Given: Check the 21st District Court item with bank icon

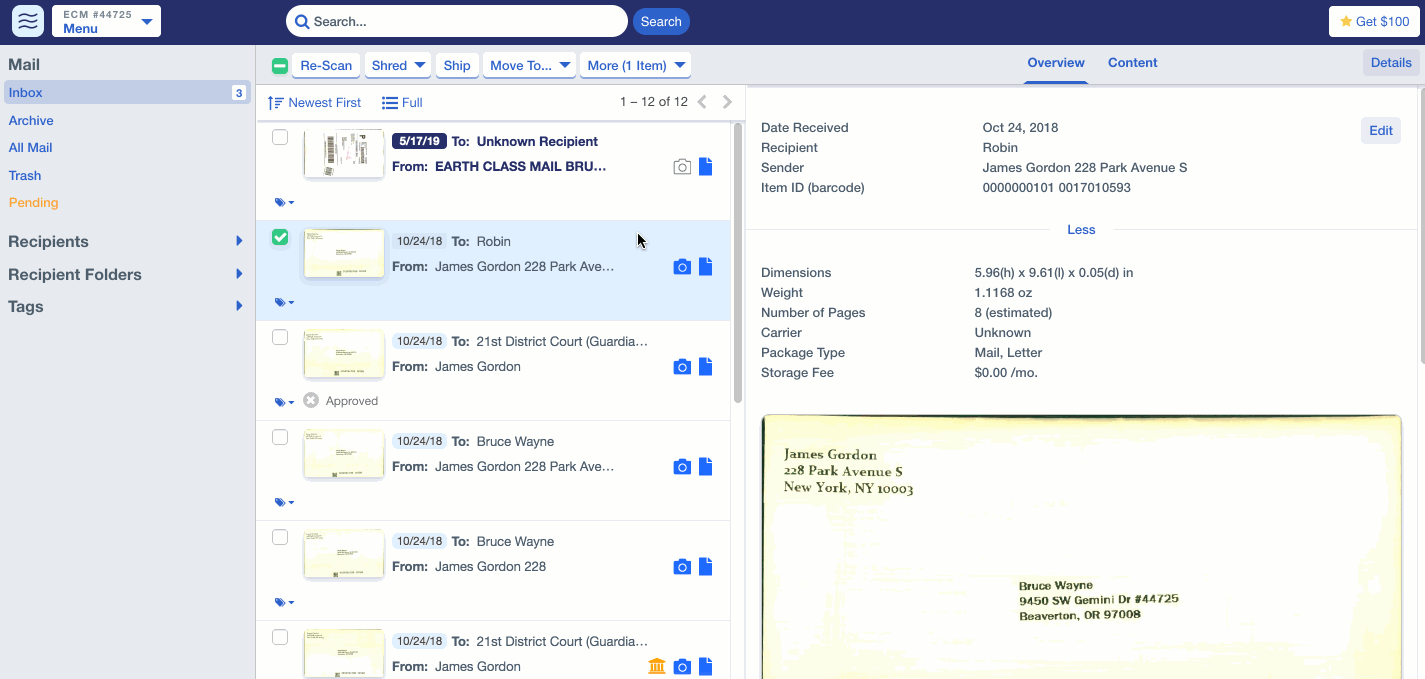Looking at the screenshot, I should [x=280, y=637].
